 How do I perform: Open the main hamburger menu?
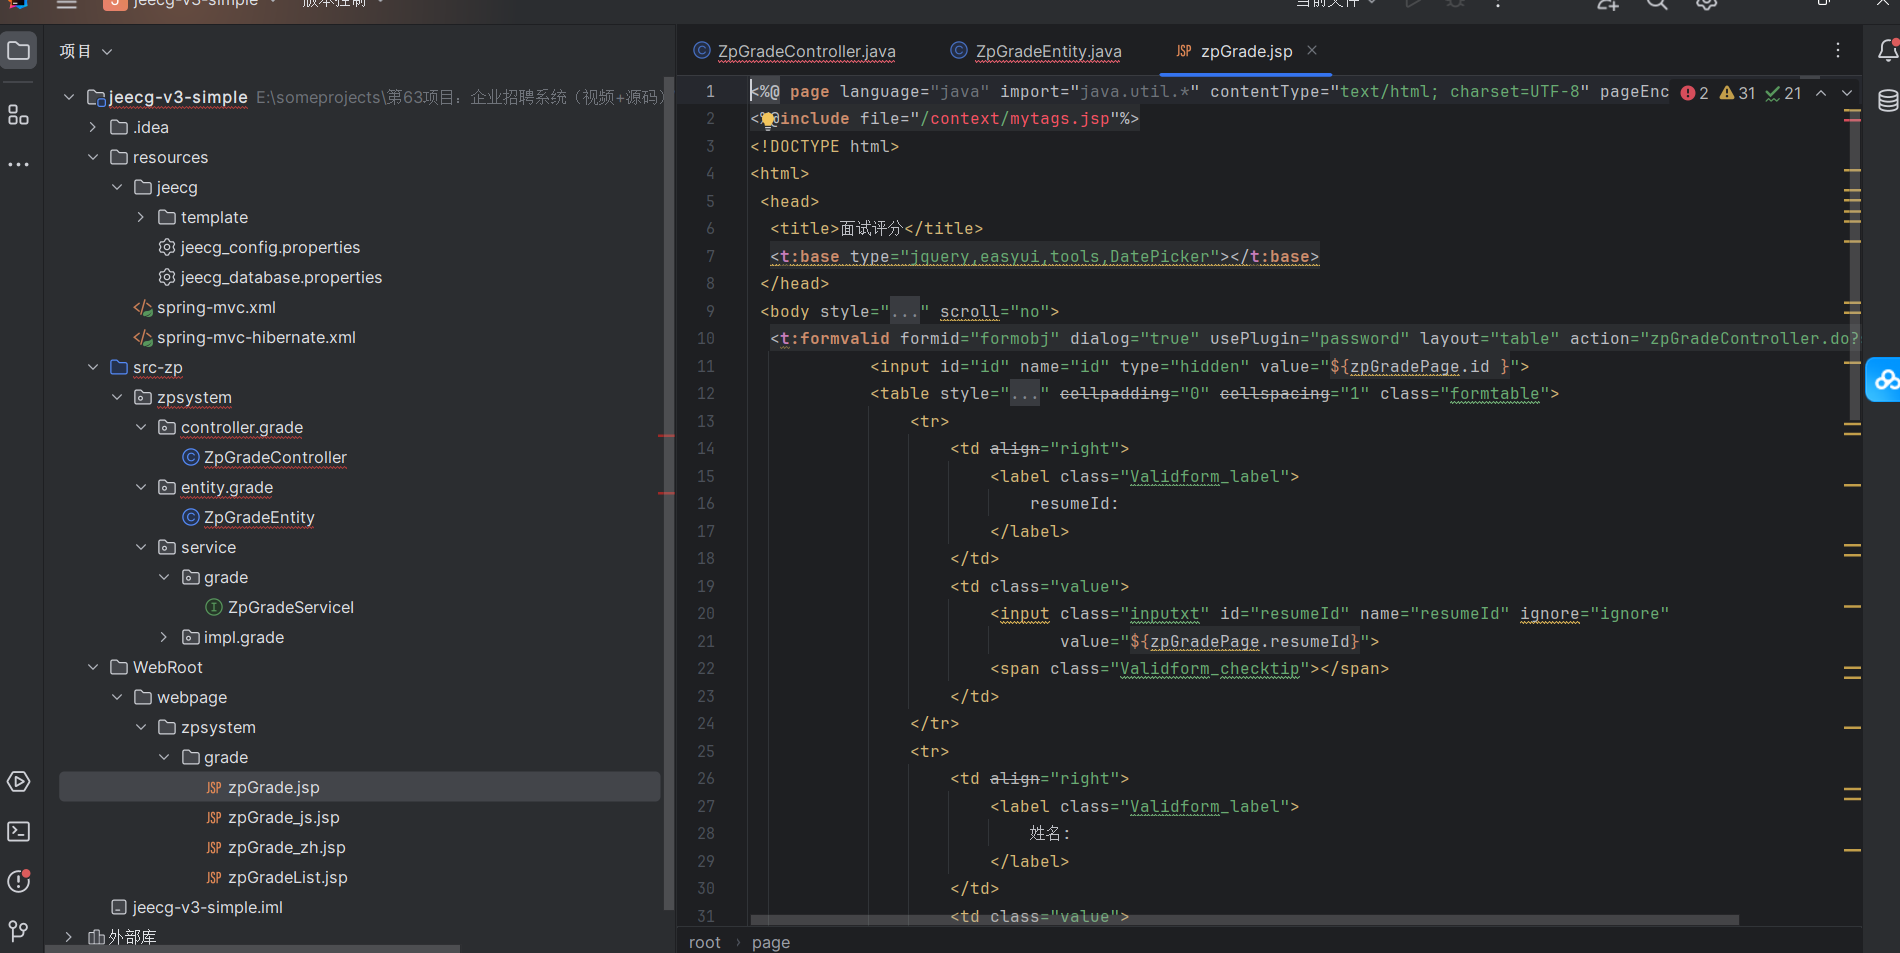point(67,5)
